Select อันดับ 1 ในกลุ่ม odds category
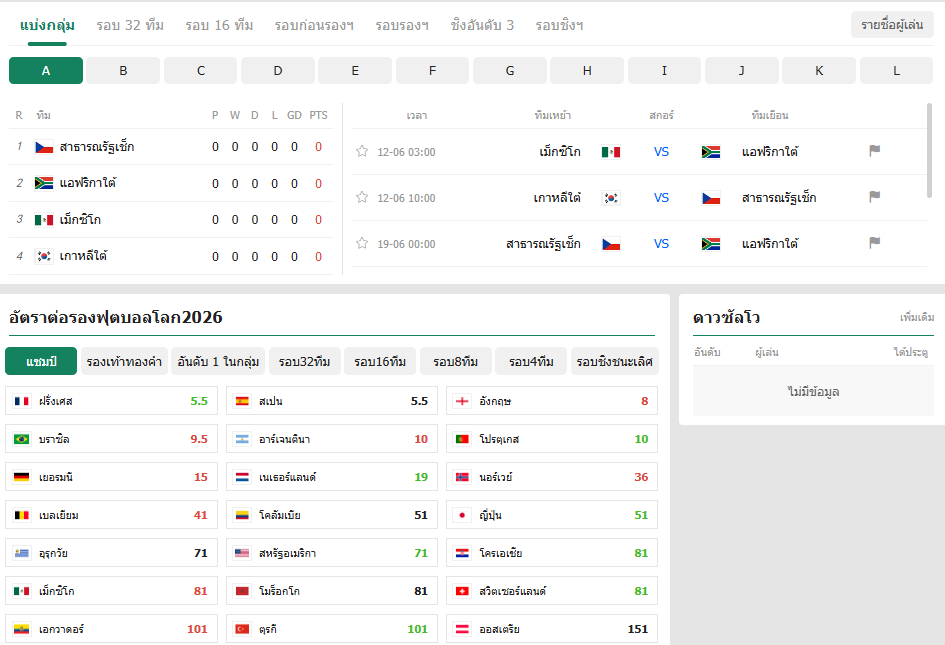This screenshot has width=945, height=645. click(218, 361)
